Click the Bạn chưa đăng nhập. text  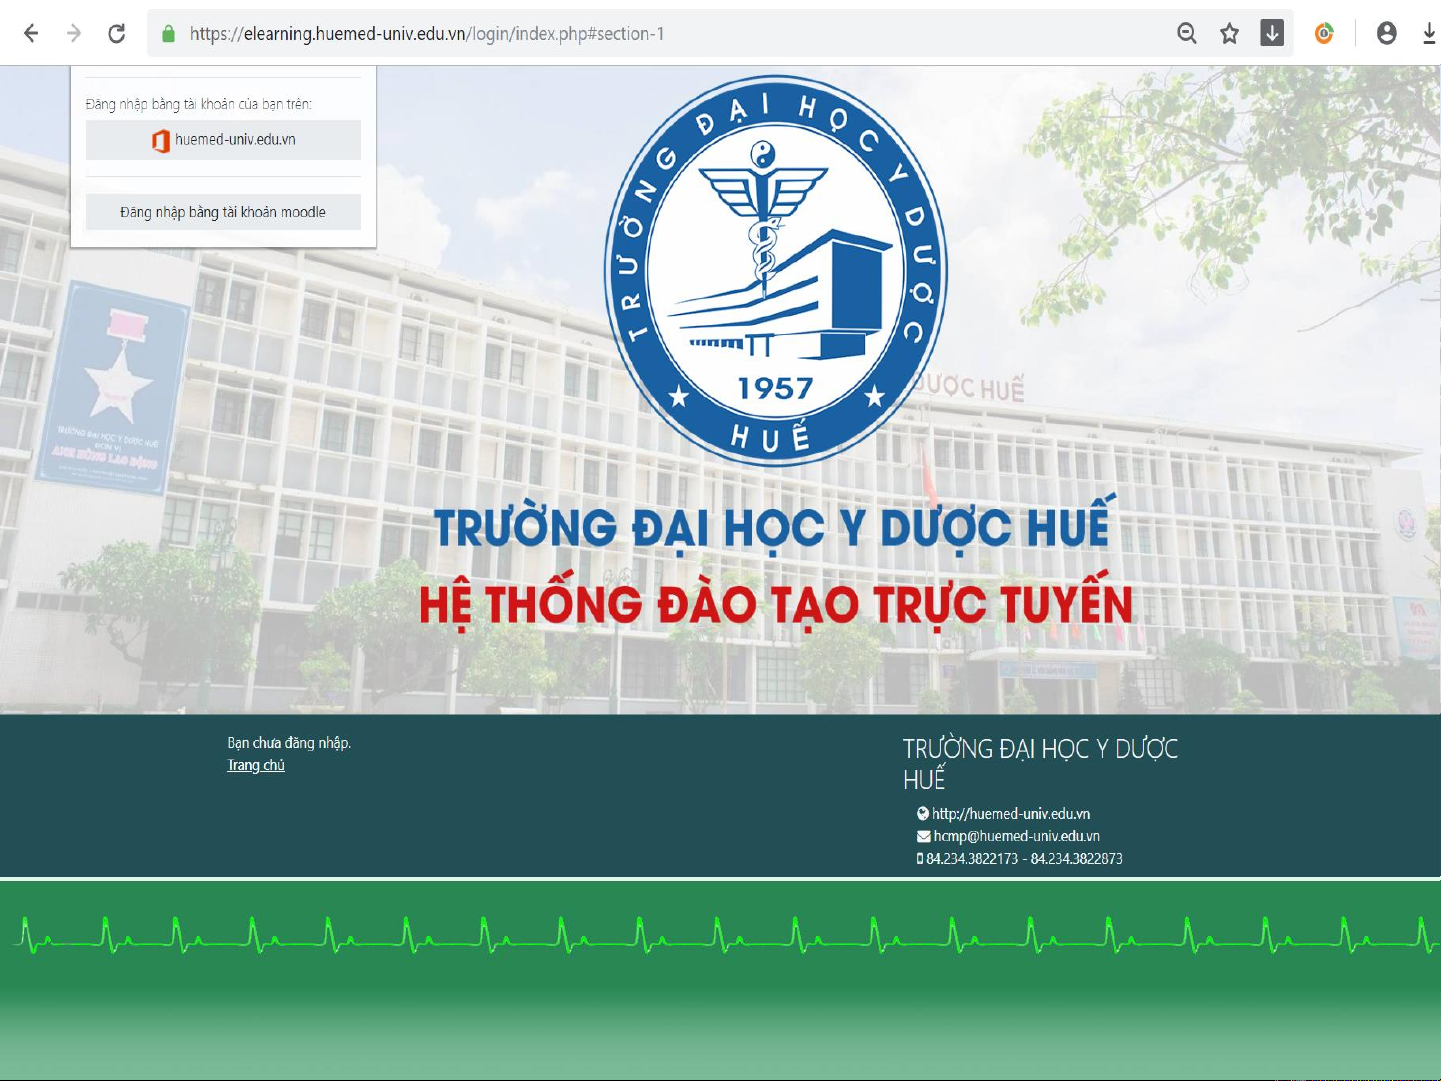[x=289, y=743]
